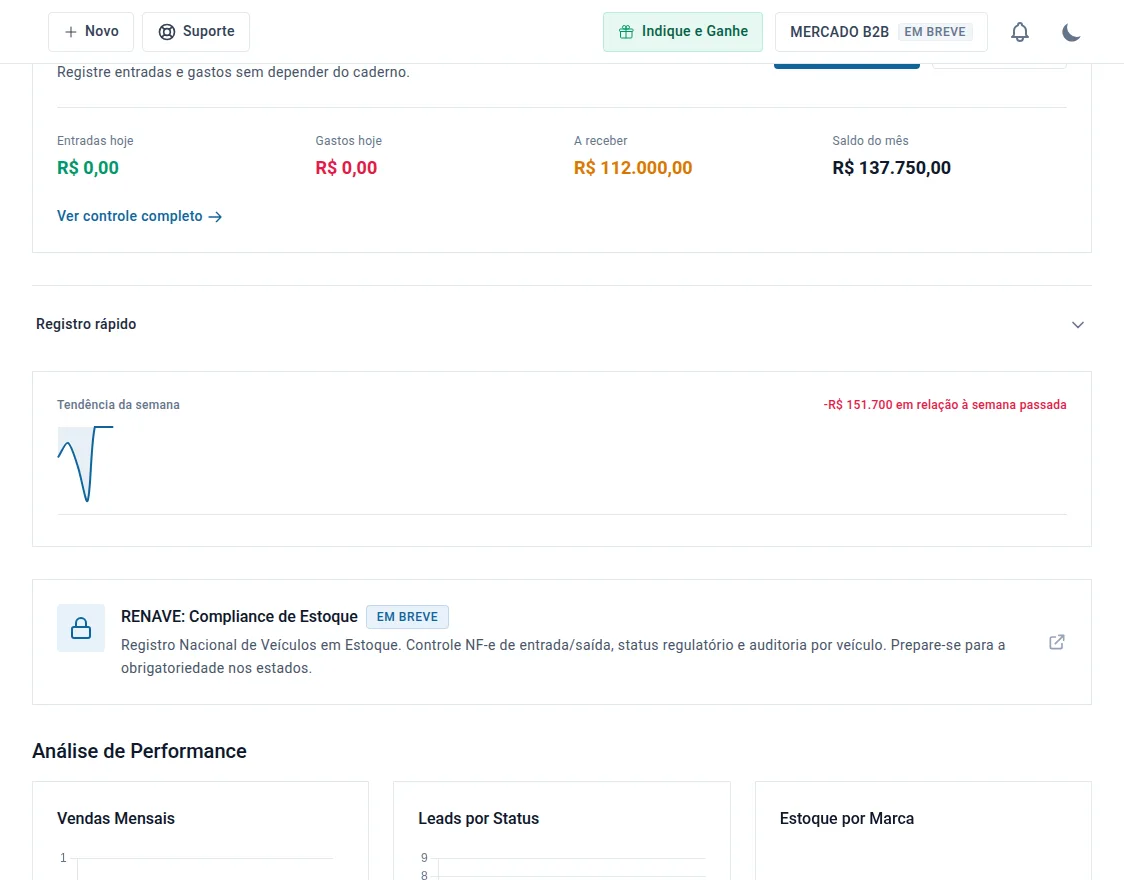Screen dimensions: 1124x880
Task: Click the Saldo do mês value R$ 137.750,00
Action: (892, 168)
